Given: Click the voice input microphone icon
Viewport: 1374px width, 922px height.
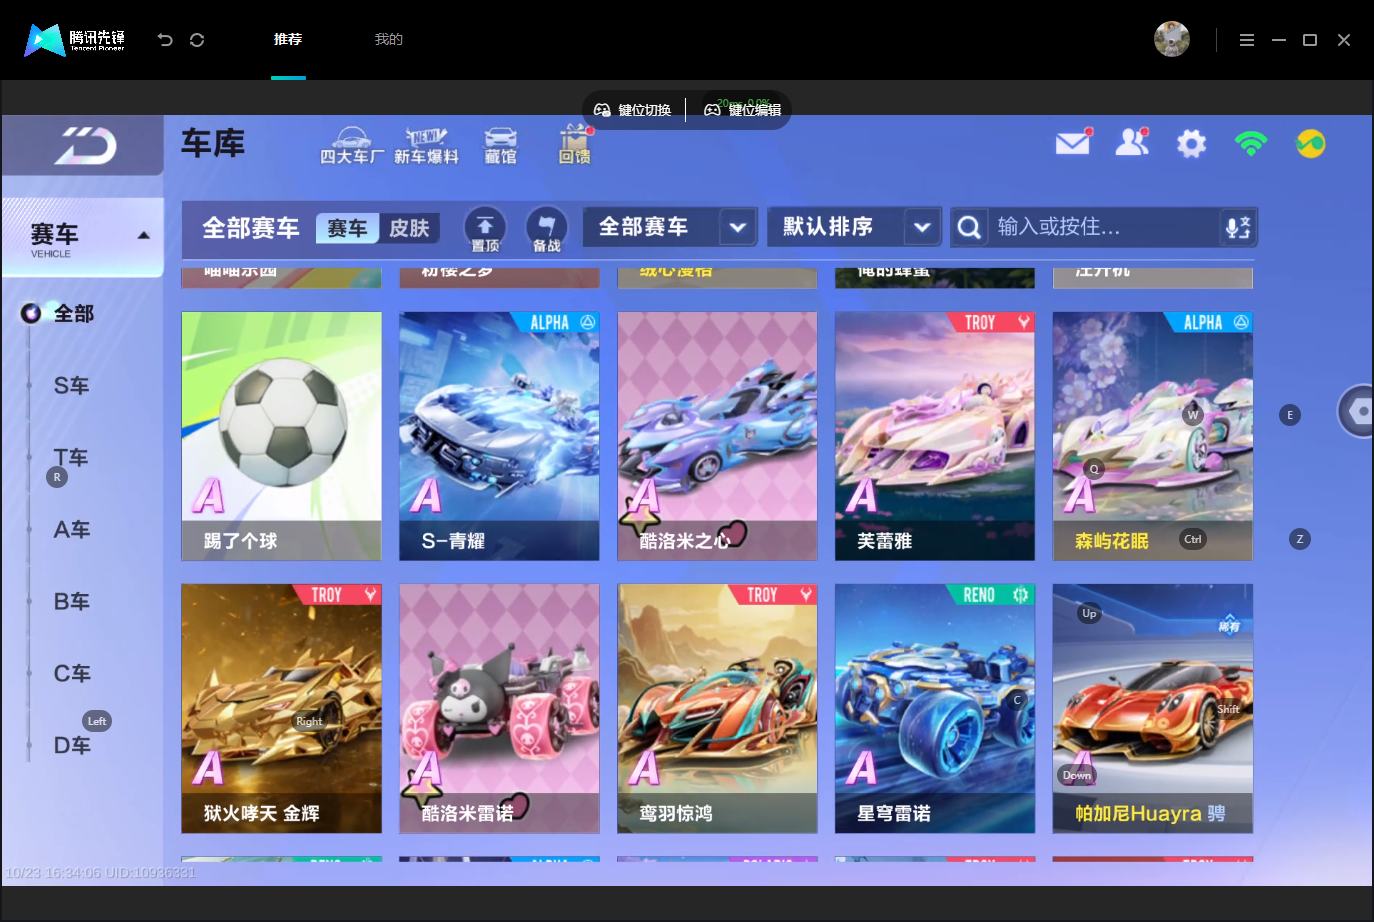Looking at the screenshot, I should pyautogui.click(x=1238, y=228).
